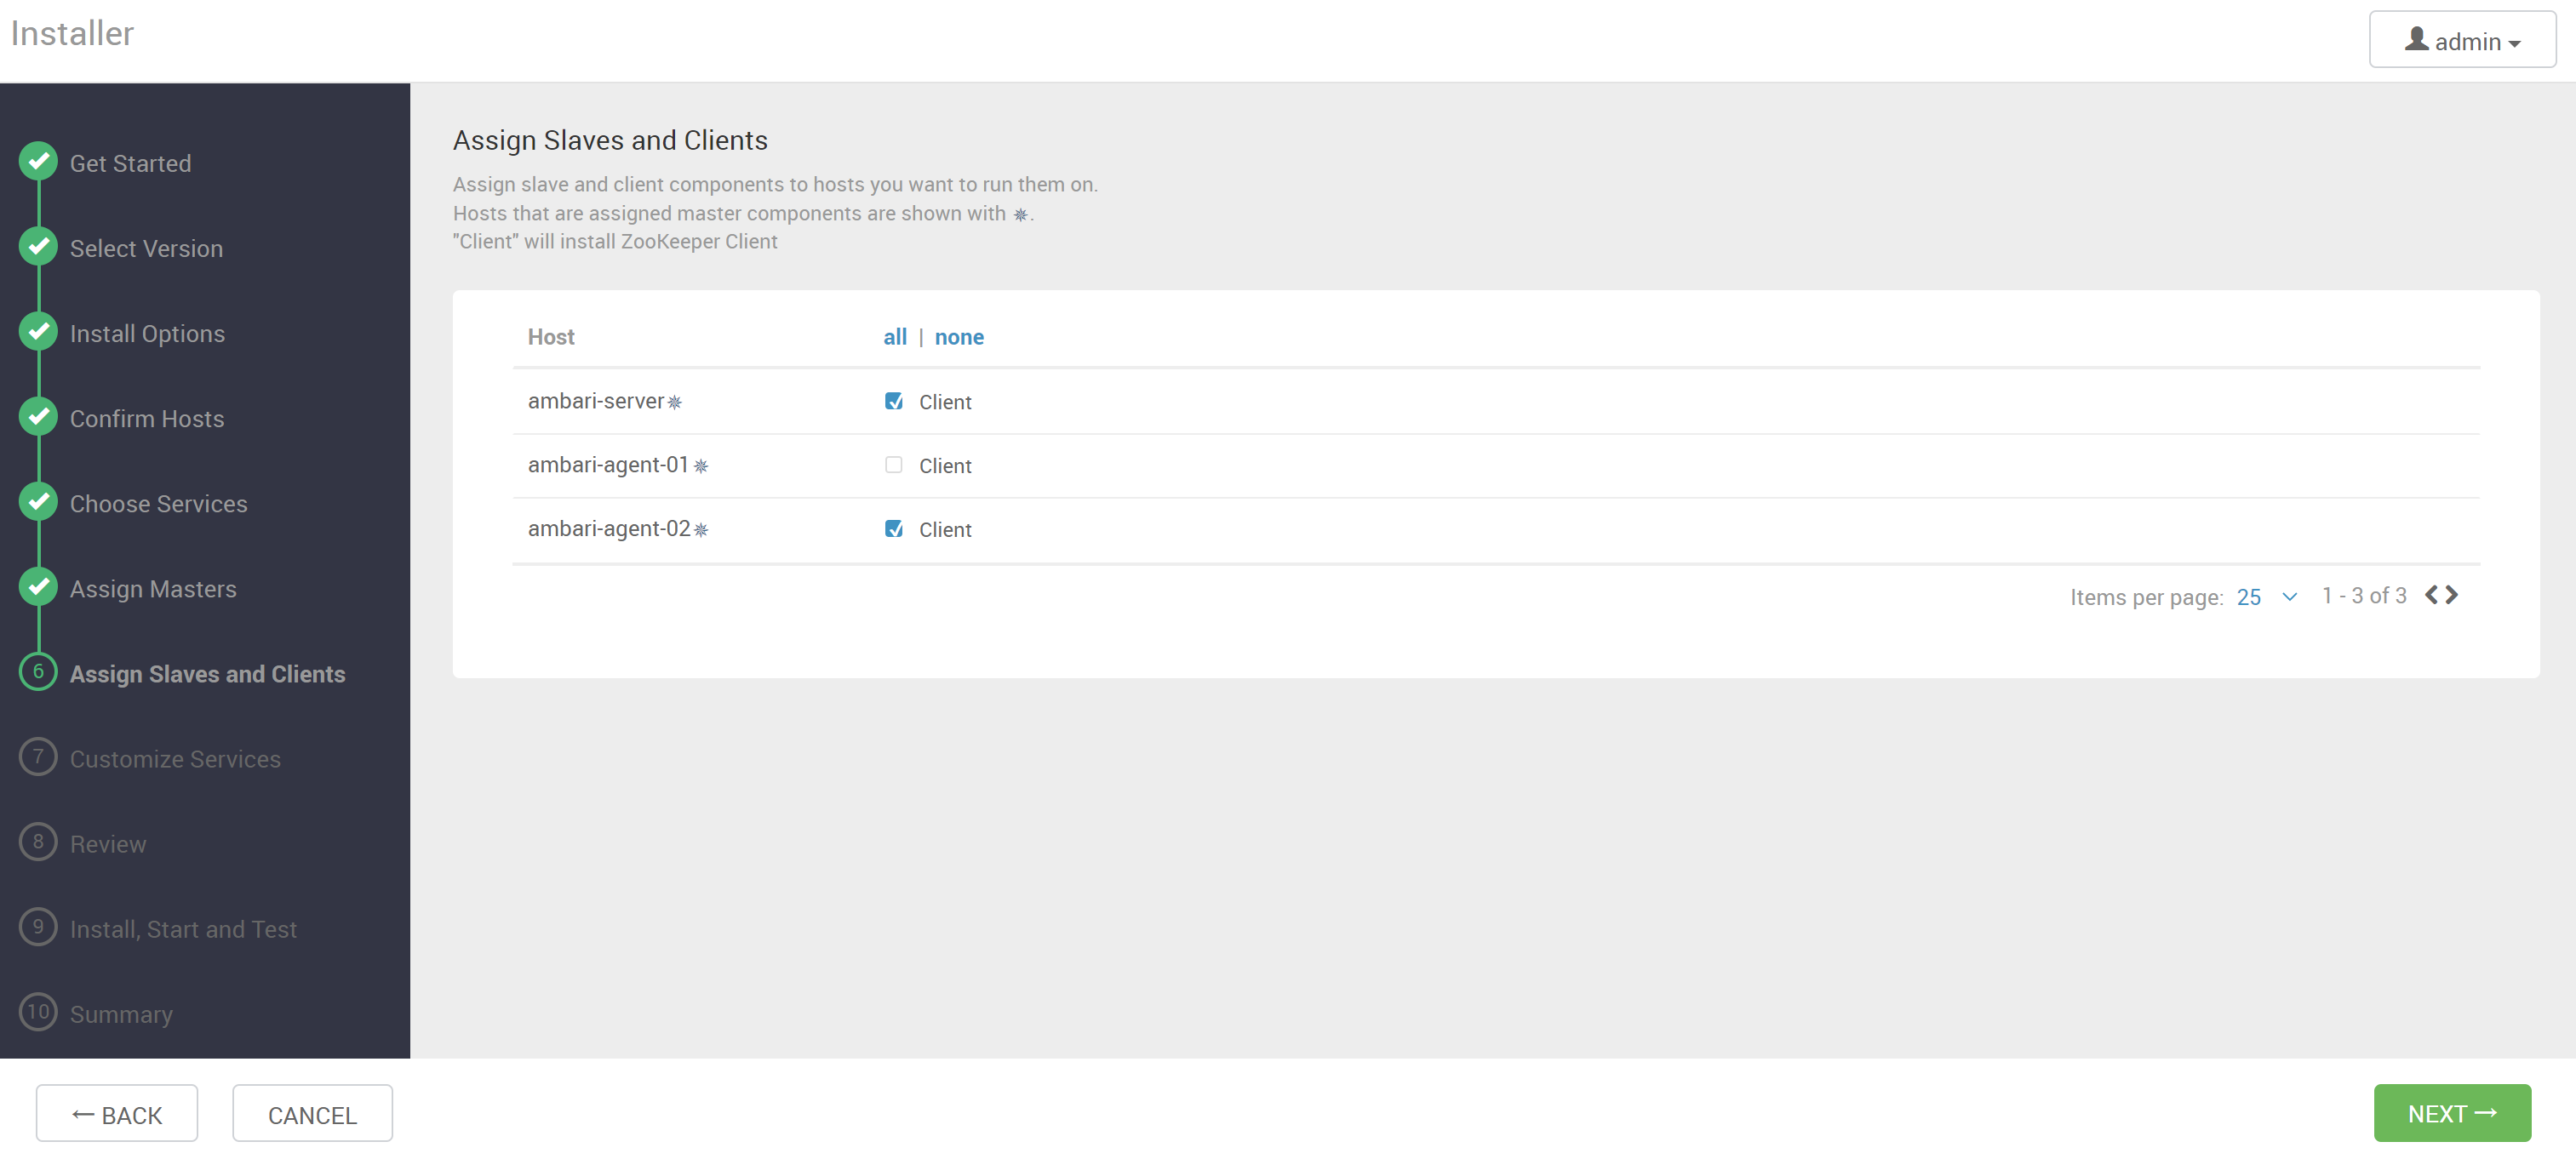Click the step 6 circle icon
Image resolution: width=2576 pixels, height=1159 pixels.
pyautogui.click(x=38, y=672)
